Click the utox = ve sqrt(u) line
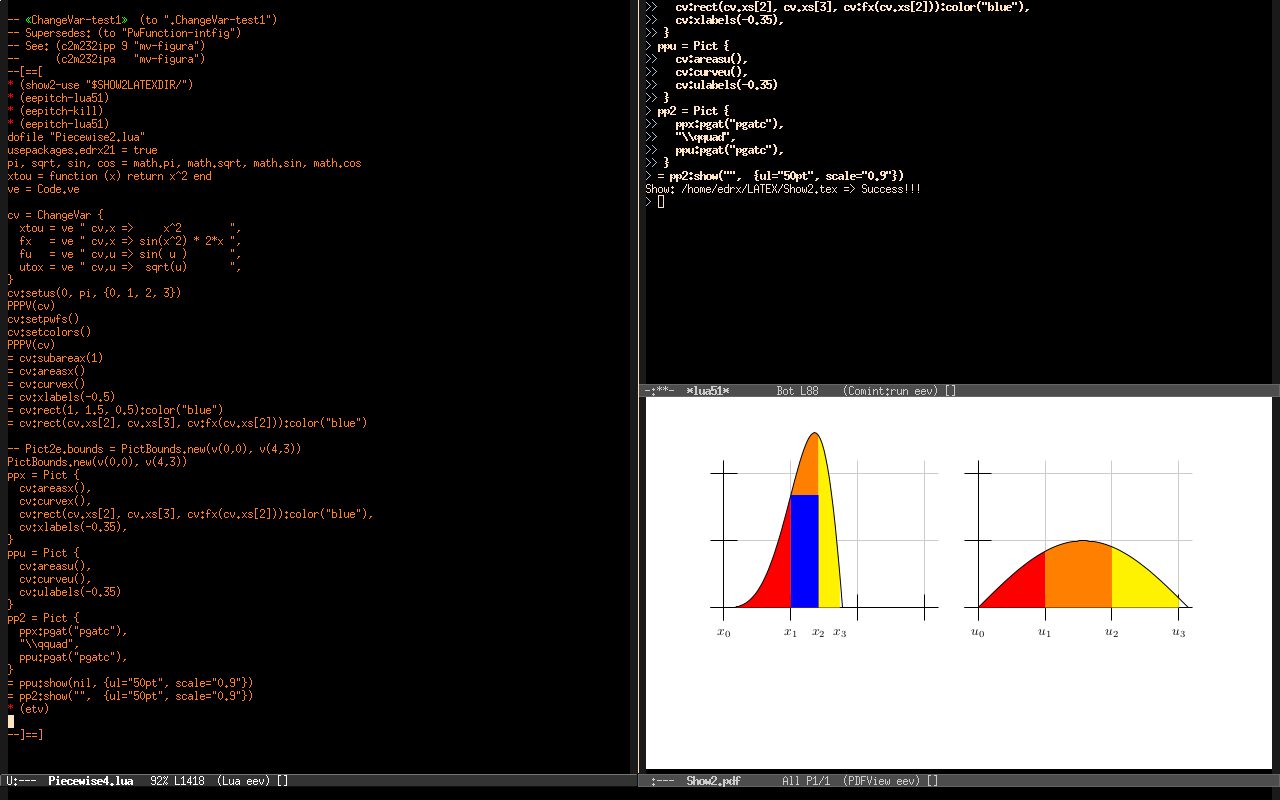The image size is (1280, 800). 130,267
